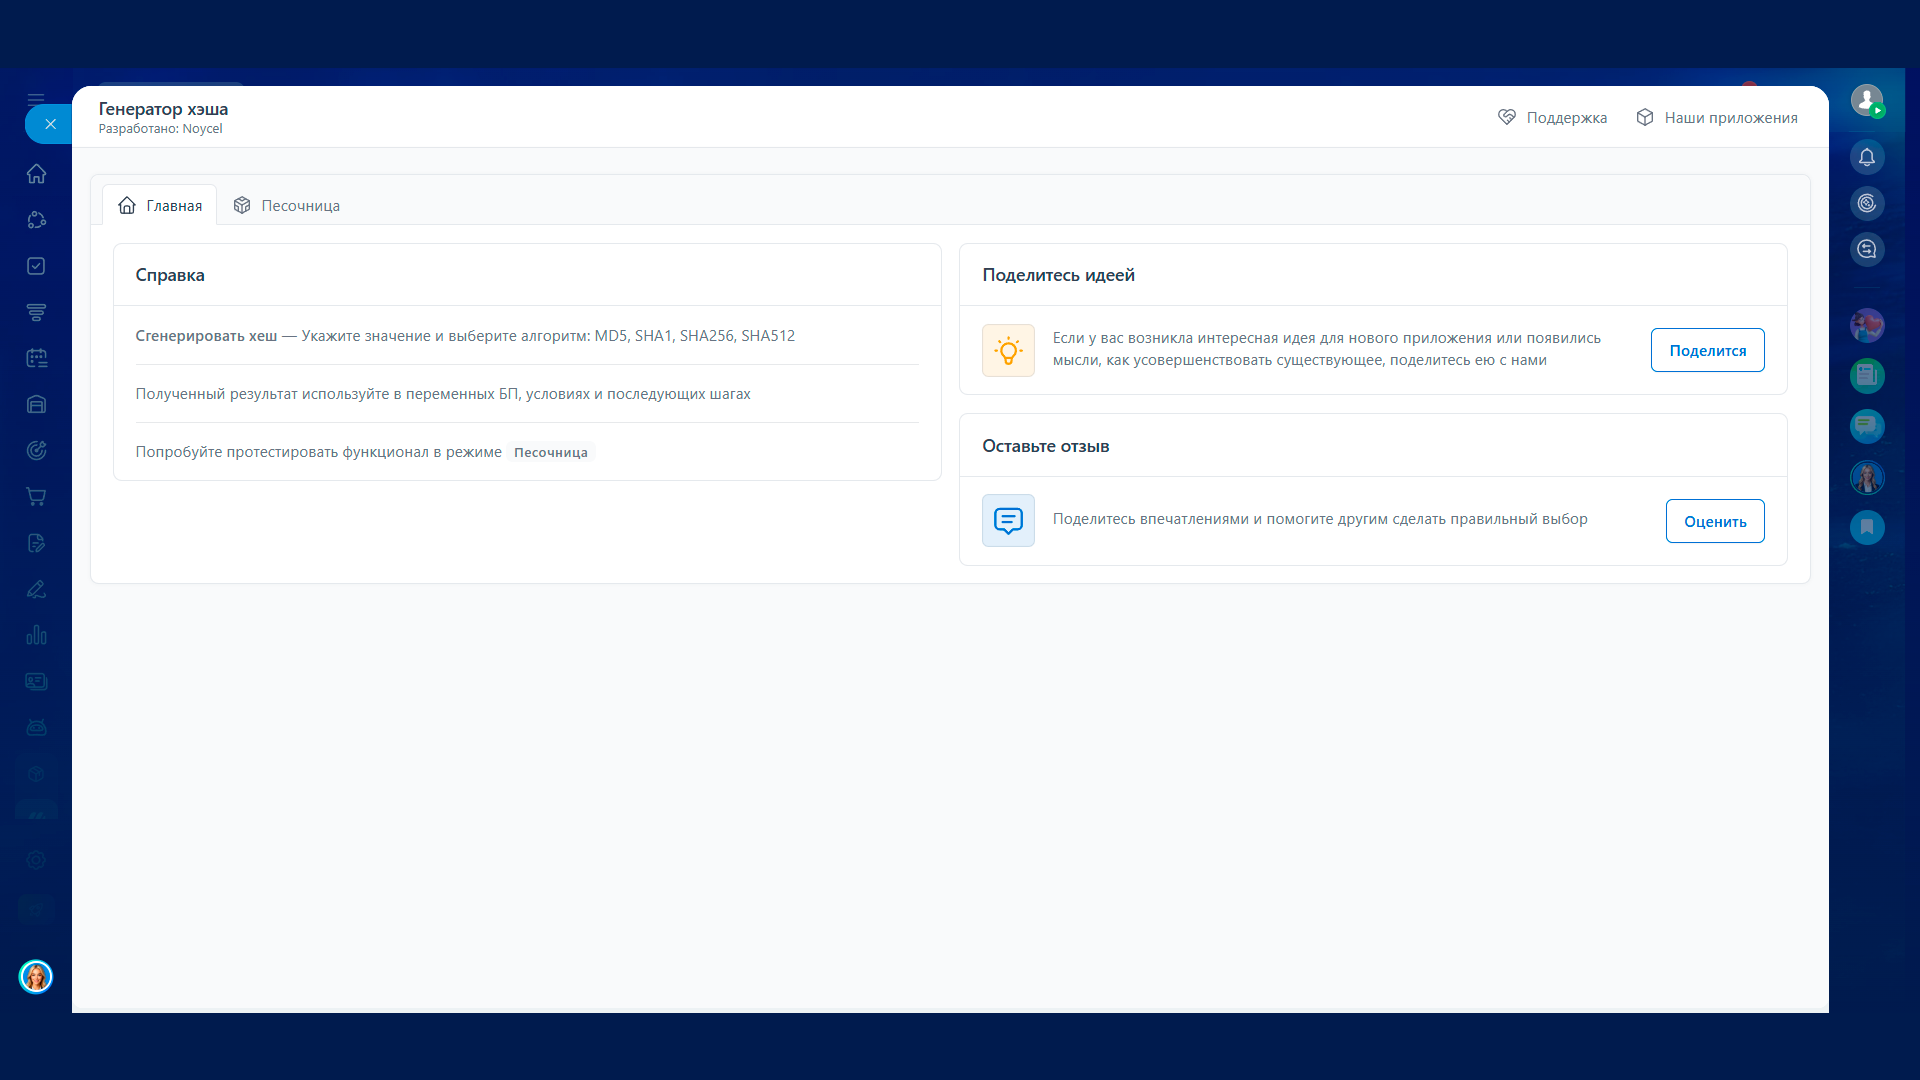Viewport: 1920px width, 1080px height.
Task: Click the shopping cart sidebar icon
Action: [x=36, y=497]
